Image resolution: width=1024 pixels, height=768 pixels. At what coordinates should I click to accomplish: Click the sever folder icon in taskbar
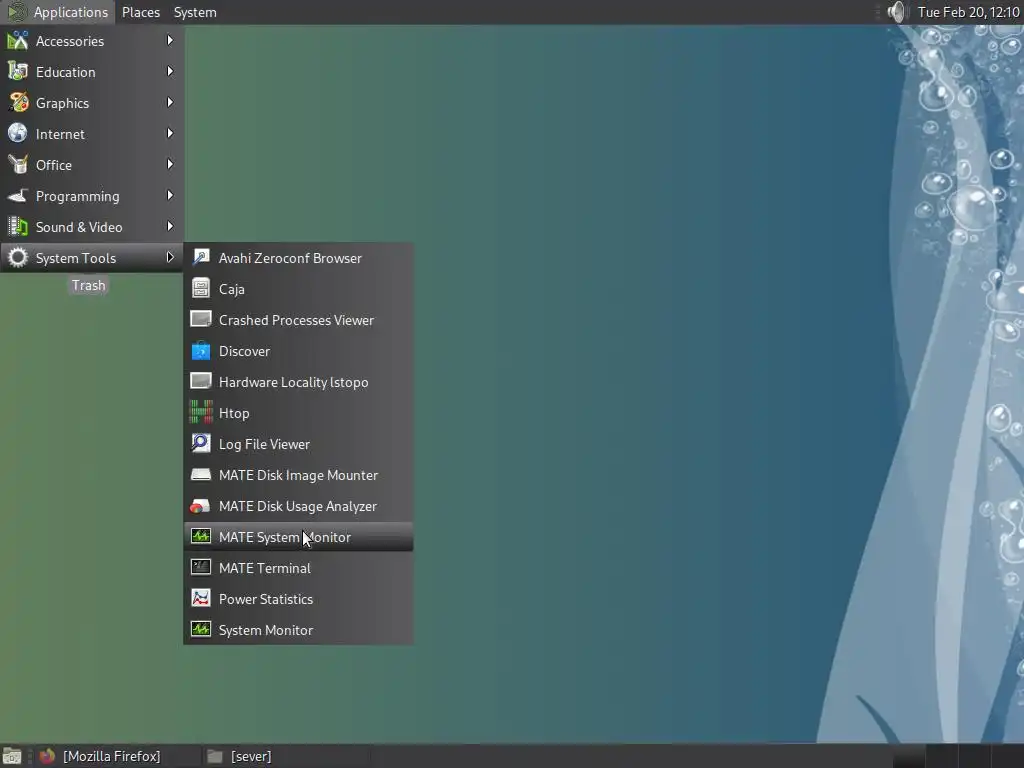(x=214, y=756)
